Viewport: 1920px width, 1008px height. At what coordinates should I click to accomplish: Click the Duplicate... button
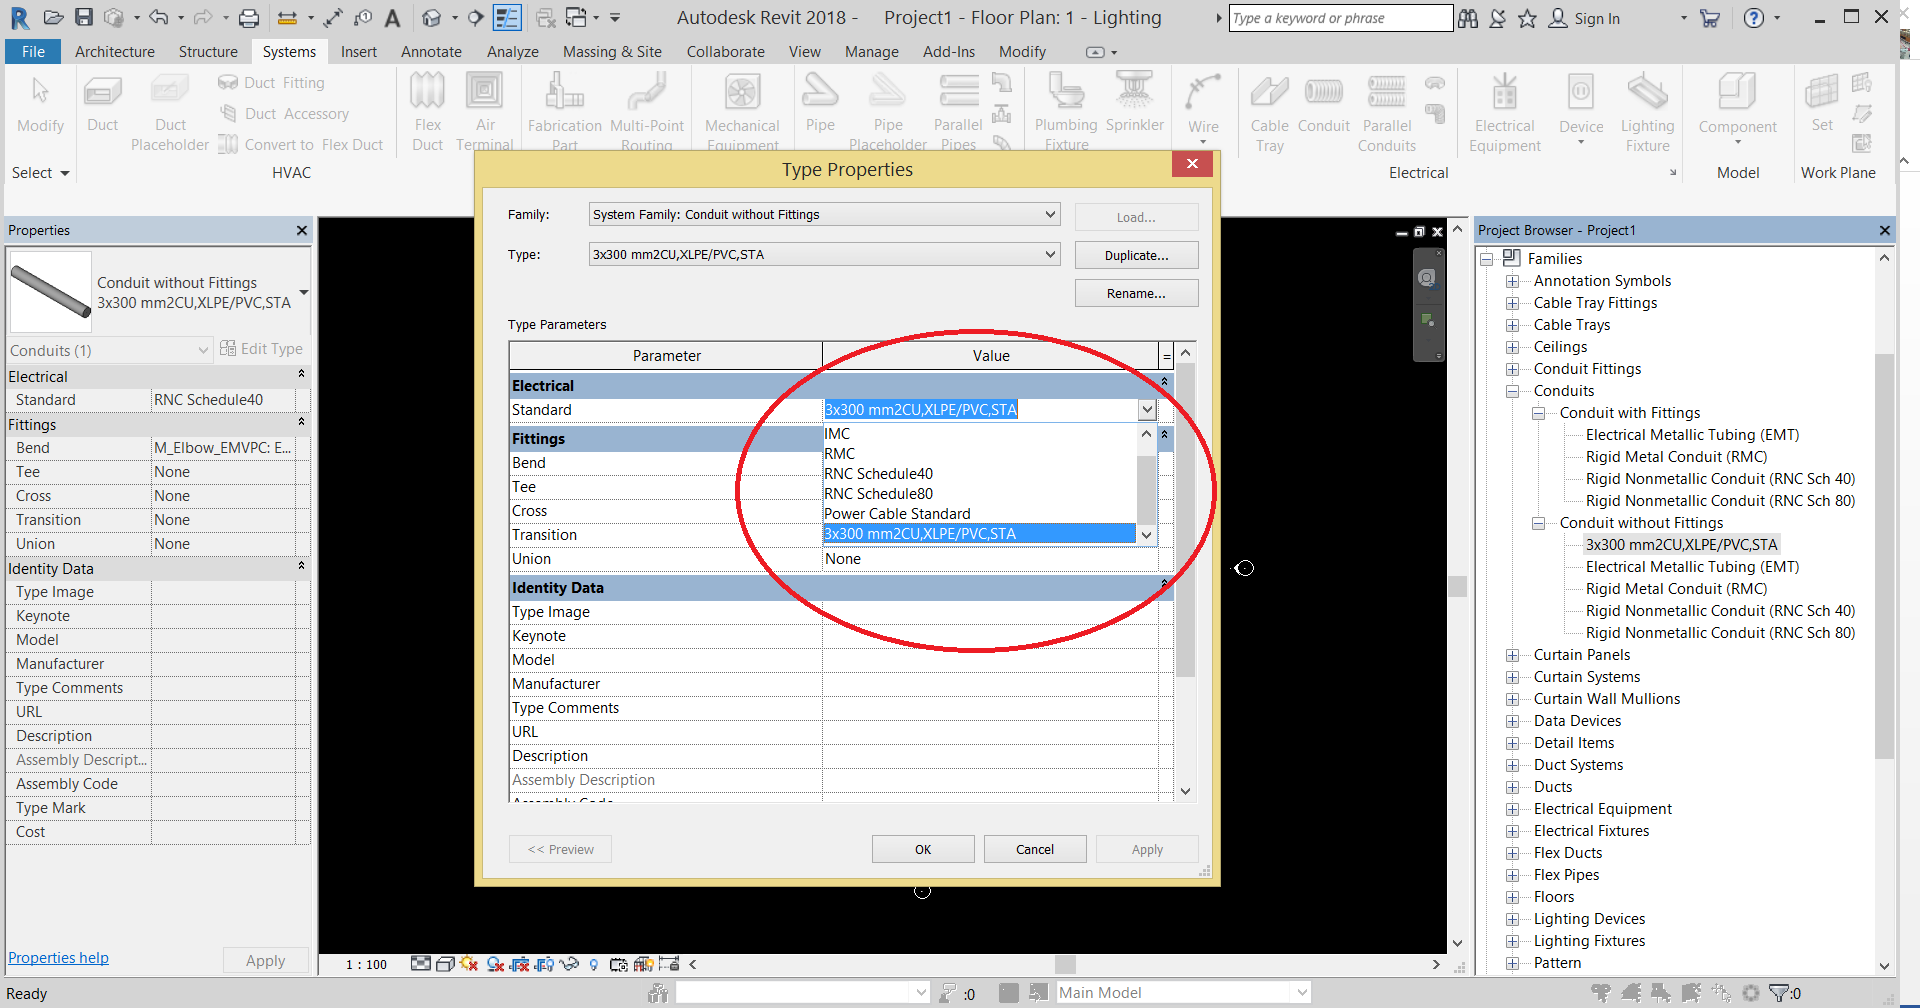1136,255
